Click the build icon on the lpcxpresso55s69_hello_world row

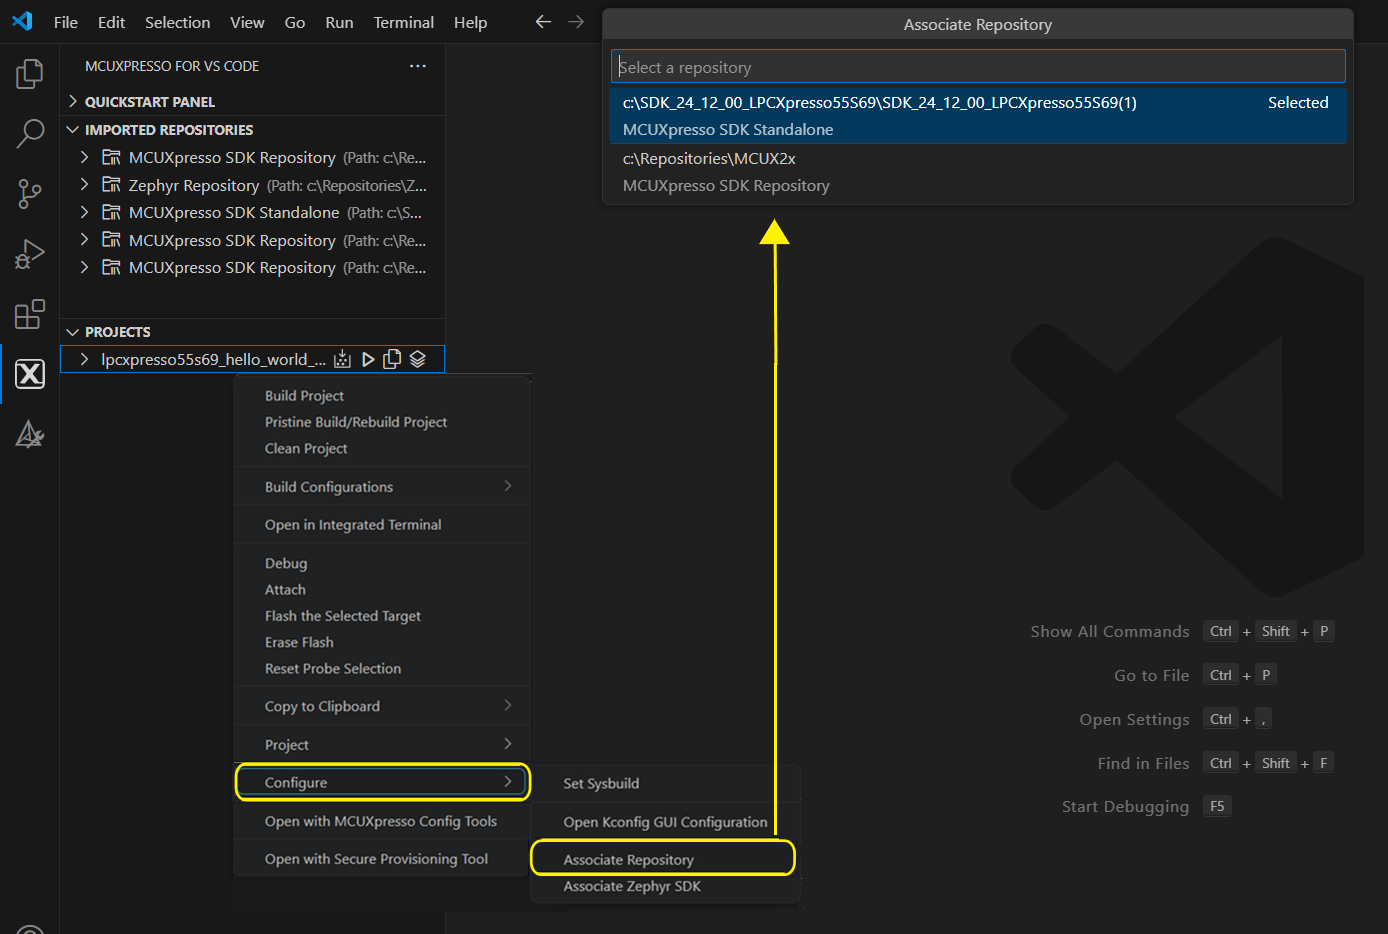[x=343, y=359]
